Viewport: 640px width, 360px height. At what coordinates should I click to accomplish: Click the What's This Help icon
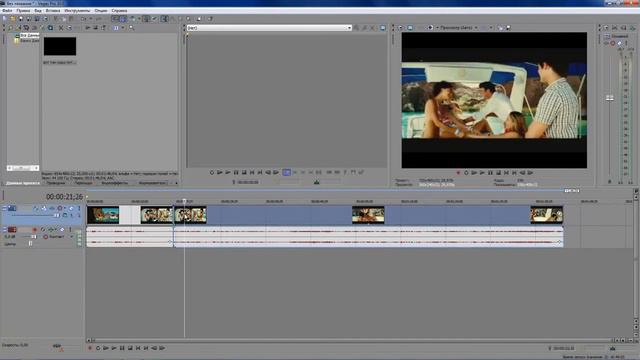point(211,19)
